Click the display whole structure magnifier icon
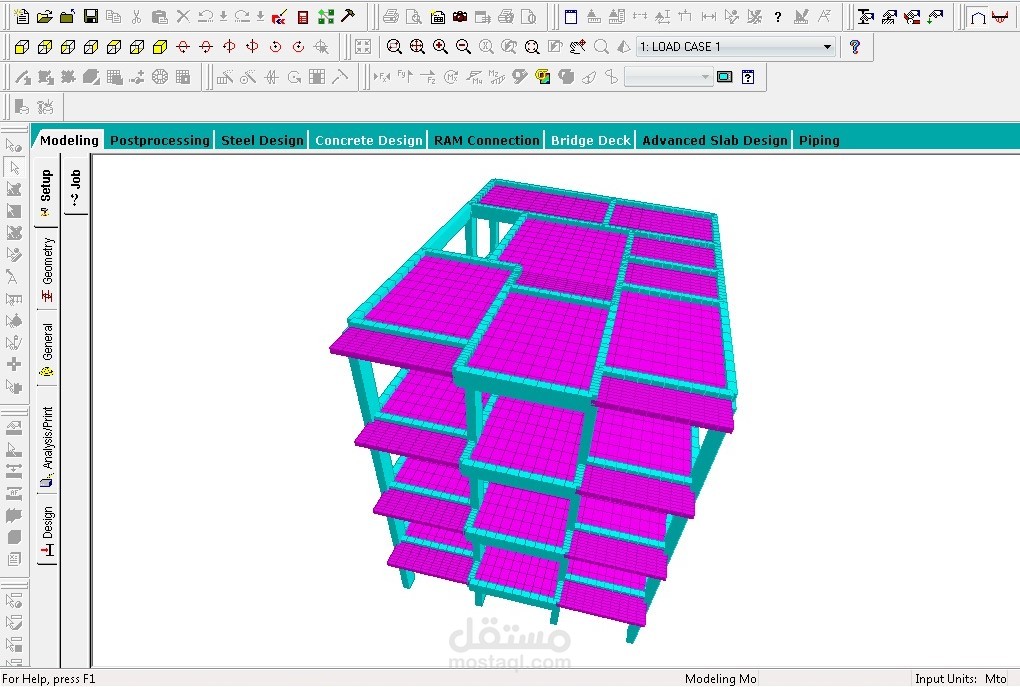The image size is (1020, 687). (x=532, y=47)
